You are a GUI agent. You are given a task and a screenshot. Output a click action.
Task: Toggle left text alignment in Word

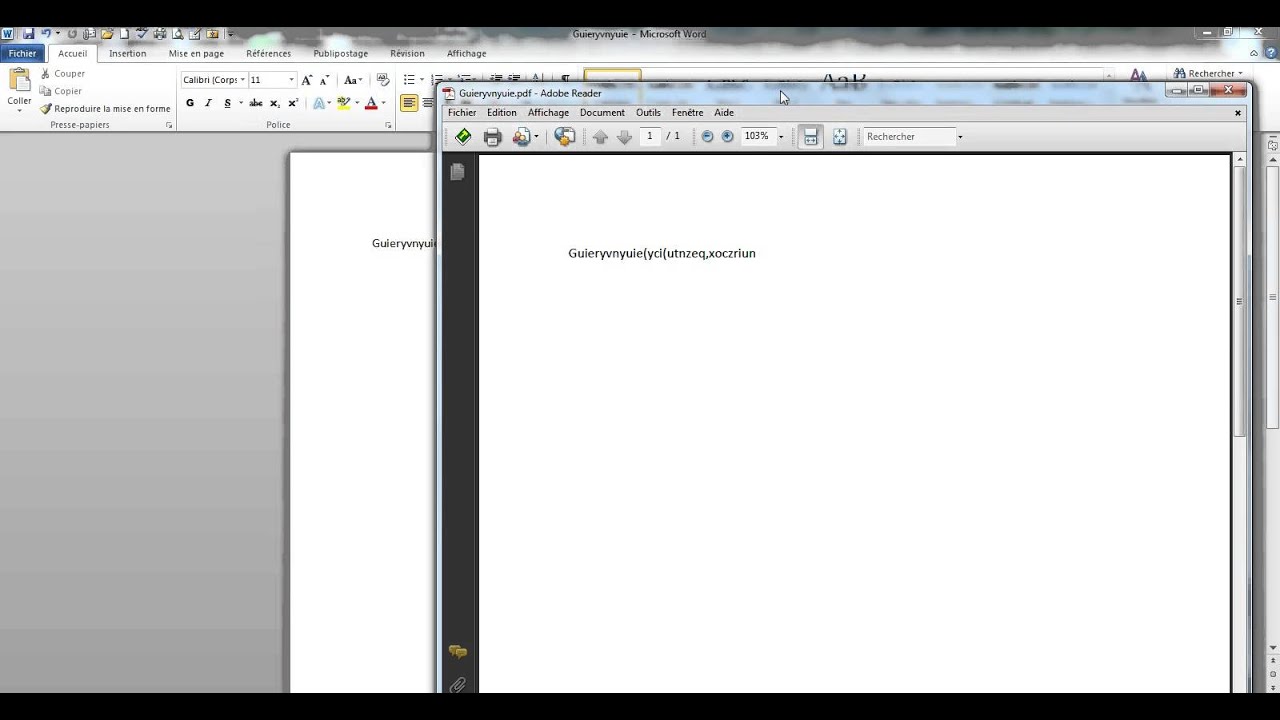[x=409, y=103]
